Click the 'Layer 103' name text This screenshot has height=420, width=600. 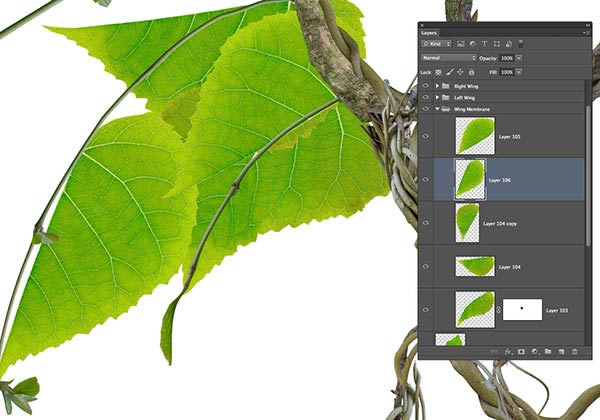point(557,311)
